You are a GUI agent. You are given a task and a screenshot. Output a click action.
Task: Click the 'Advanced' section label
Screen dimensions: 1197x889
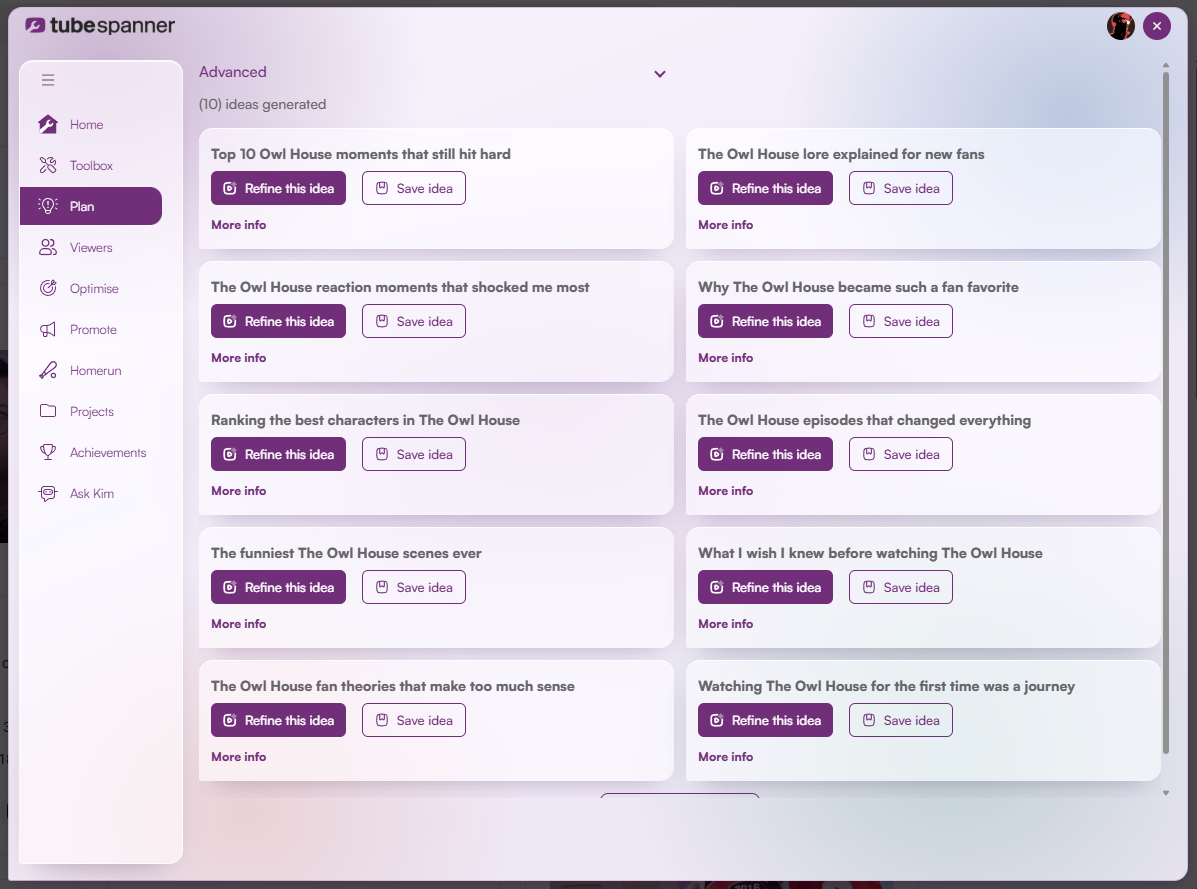(x=233, y=72)
